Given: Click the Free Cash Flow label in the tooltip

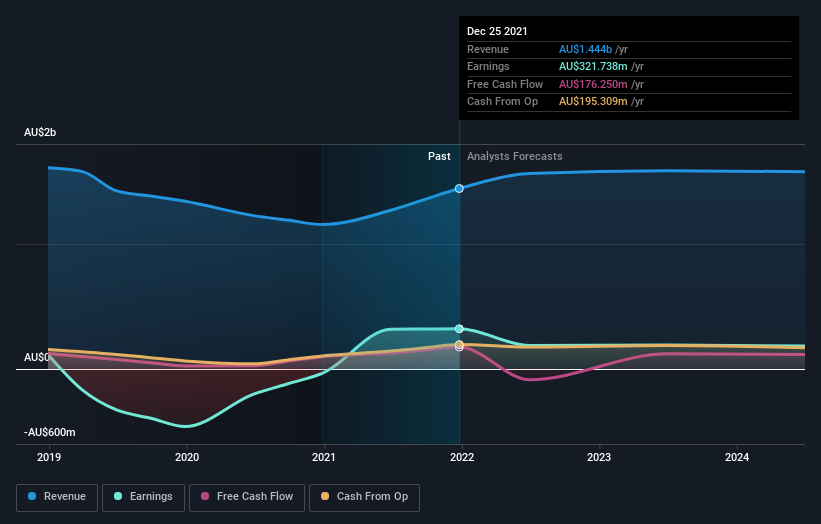Looking at the screenshot, I should coord(505,84).
